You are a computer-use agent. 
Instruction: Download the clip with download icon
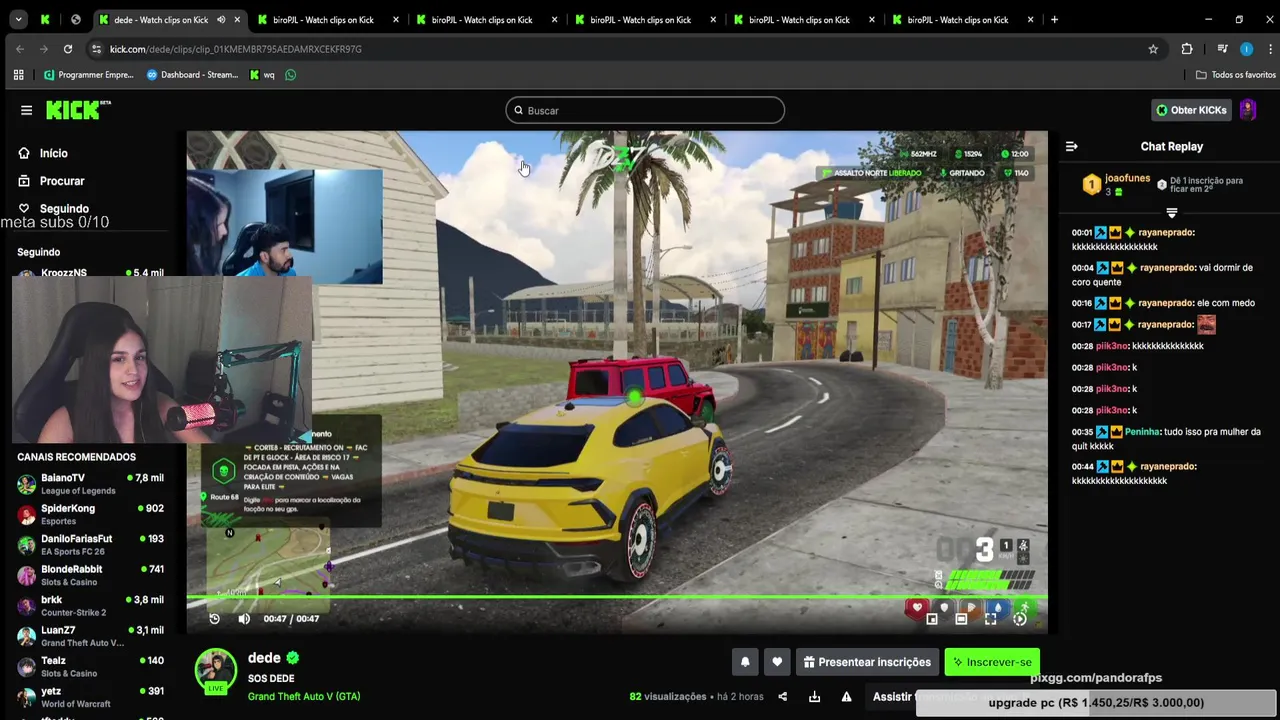click(x=814, y=697)
